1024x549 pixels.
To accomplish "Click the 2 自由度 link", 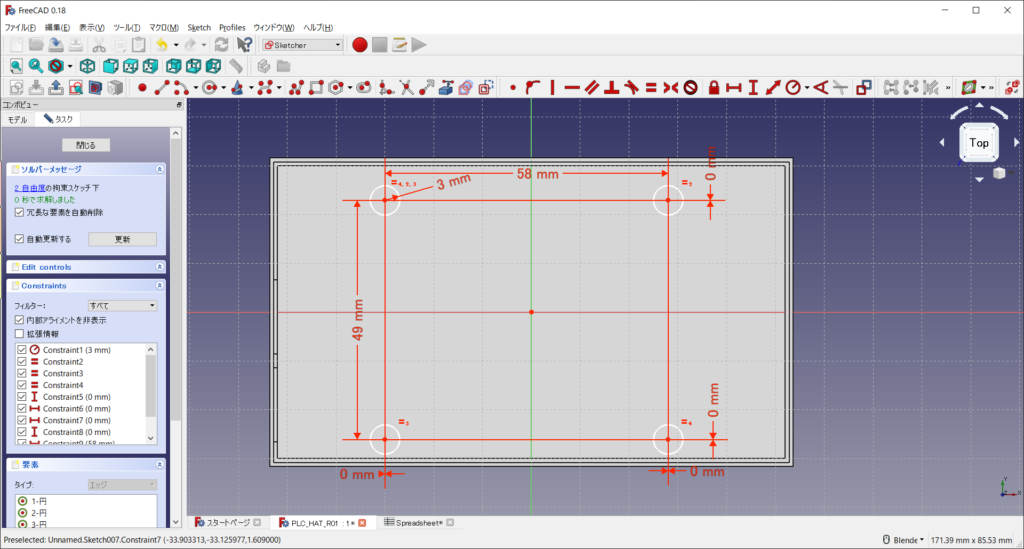I will tap(31, 188).
